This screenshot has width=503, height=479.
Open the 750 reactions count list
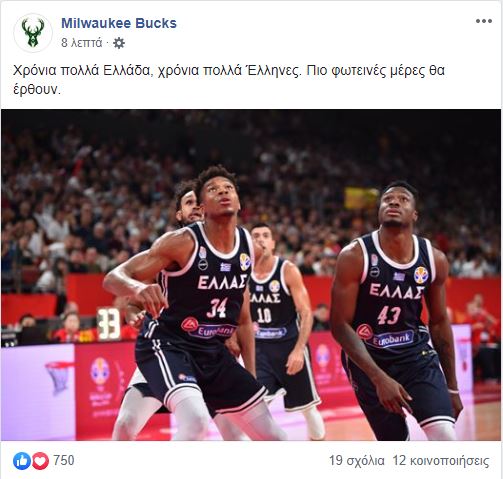[64, 460]
